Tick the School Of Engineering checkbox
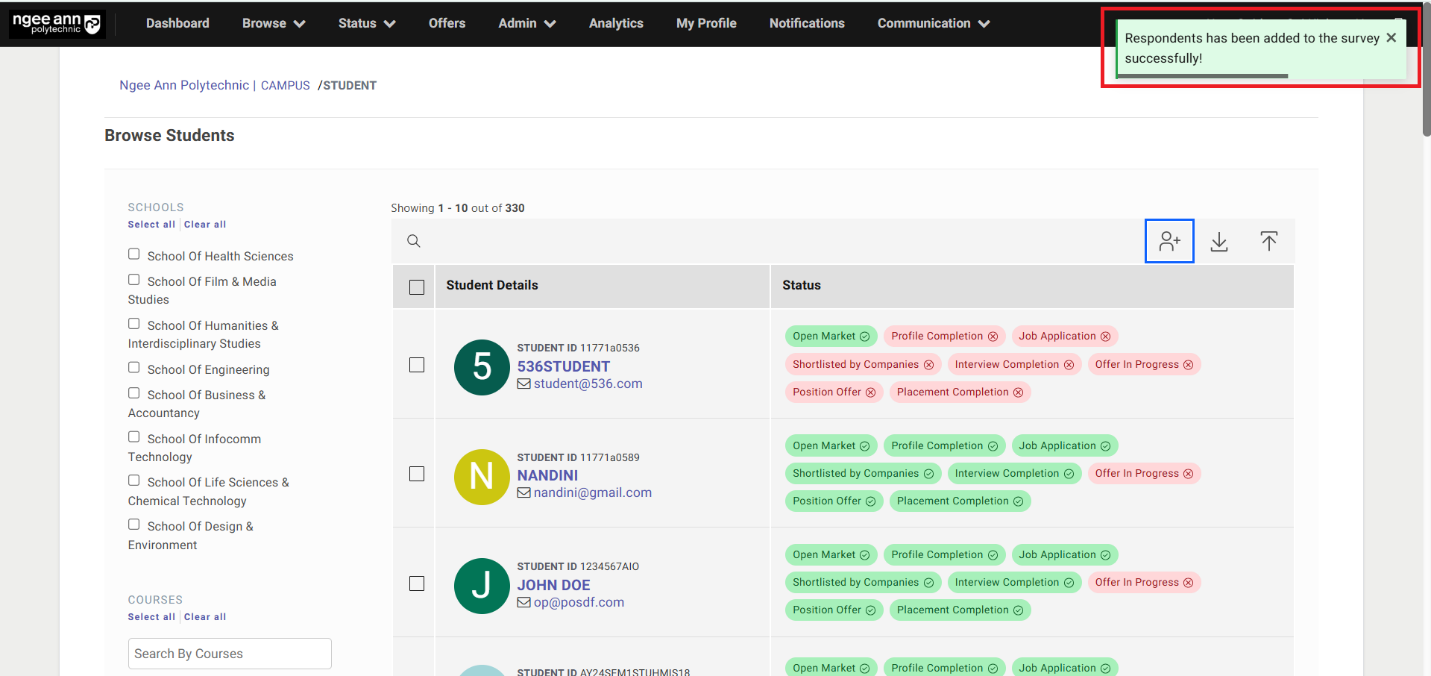Viewport: 1431px width, 676px height. pyautogui.click(x=134, y=368)
